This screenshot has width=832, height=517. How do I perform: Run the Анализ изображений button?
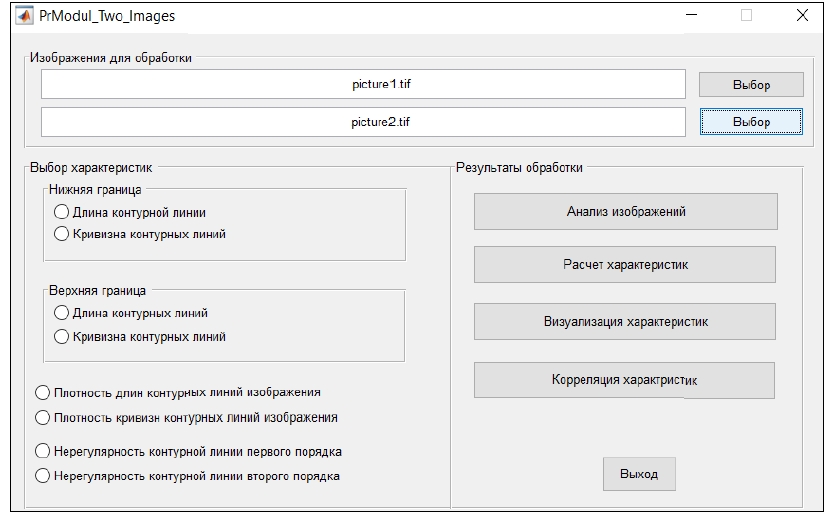625,212
